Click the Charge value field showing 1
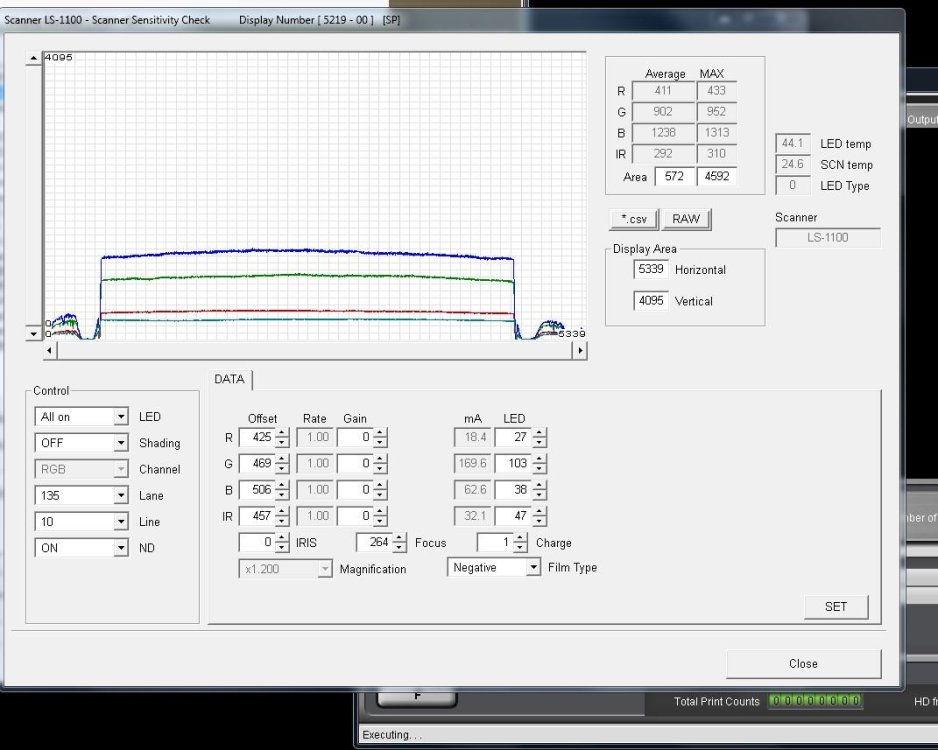 point(496,542)
